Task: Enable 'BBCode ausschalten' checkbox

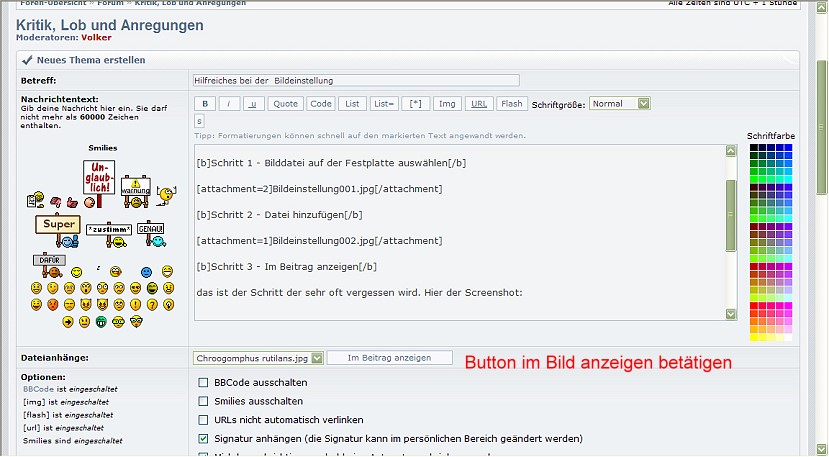Action: click(203, 382)
